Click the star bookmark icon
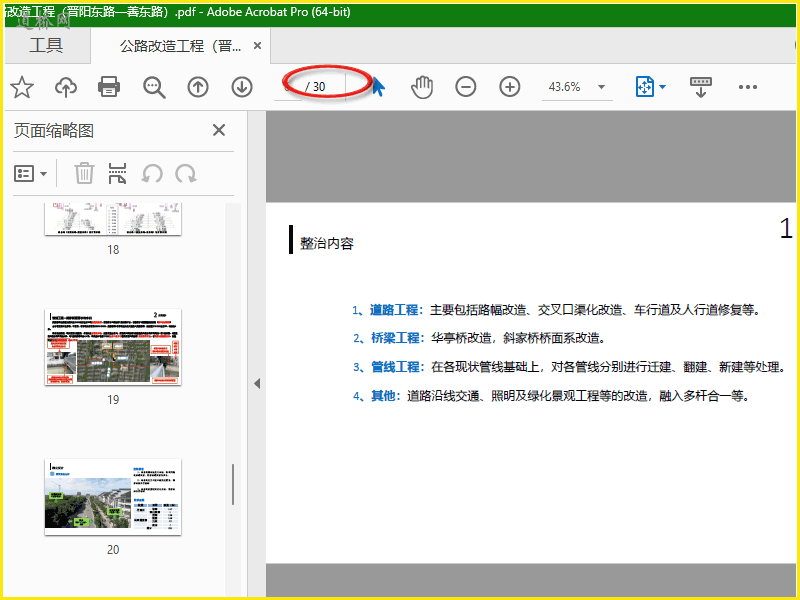800x600 pixels. pos(22,87)
